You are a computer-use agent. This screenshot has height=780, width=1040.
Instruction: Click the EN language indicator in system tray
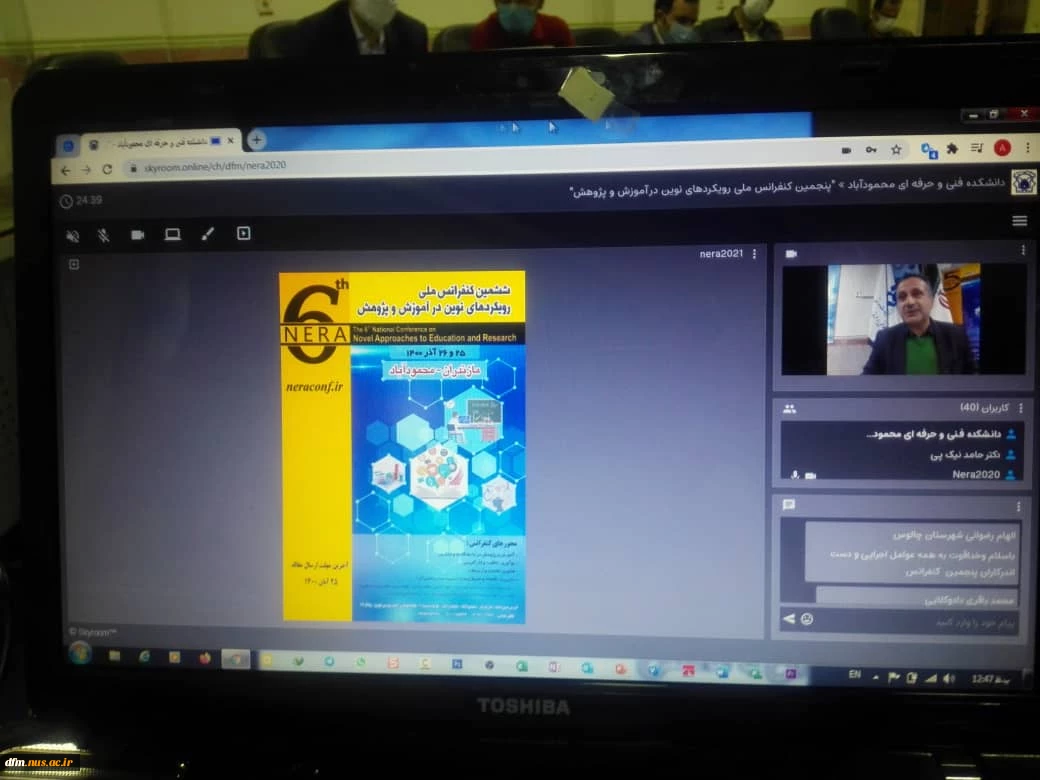click(855, 675)
